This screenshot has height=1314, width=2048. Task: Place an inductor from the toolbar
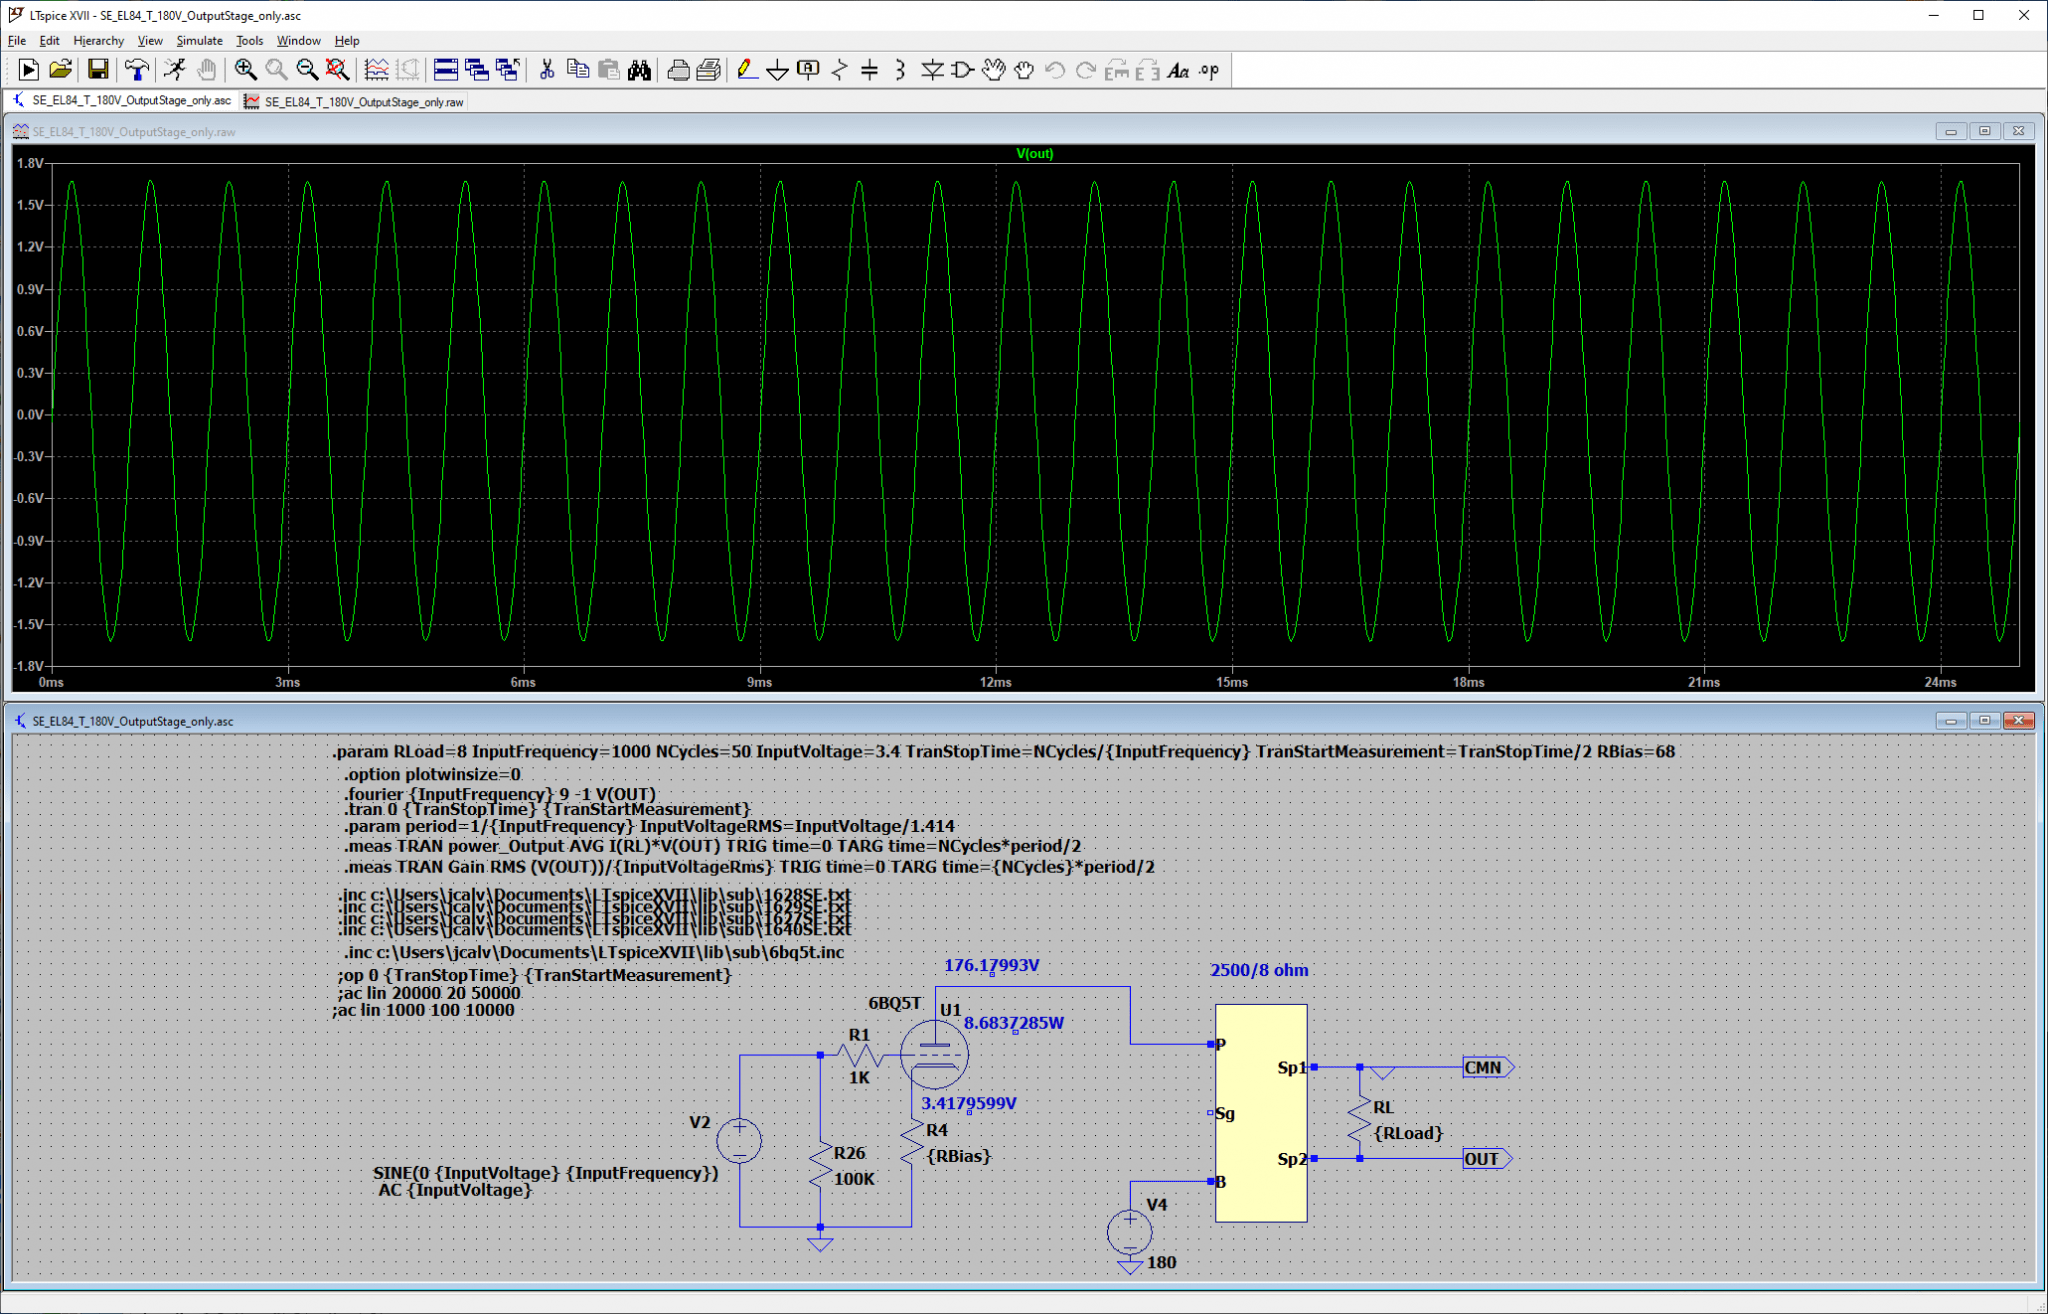click(901, 69)
